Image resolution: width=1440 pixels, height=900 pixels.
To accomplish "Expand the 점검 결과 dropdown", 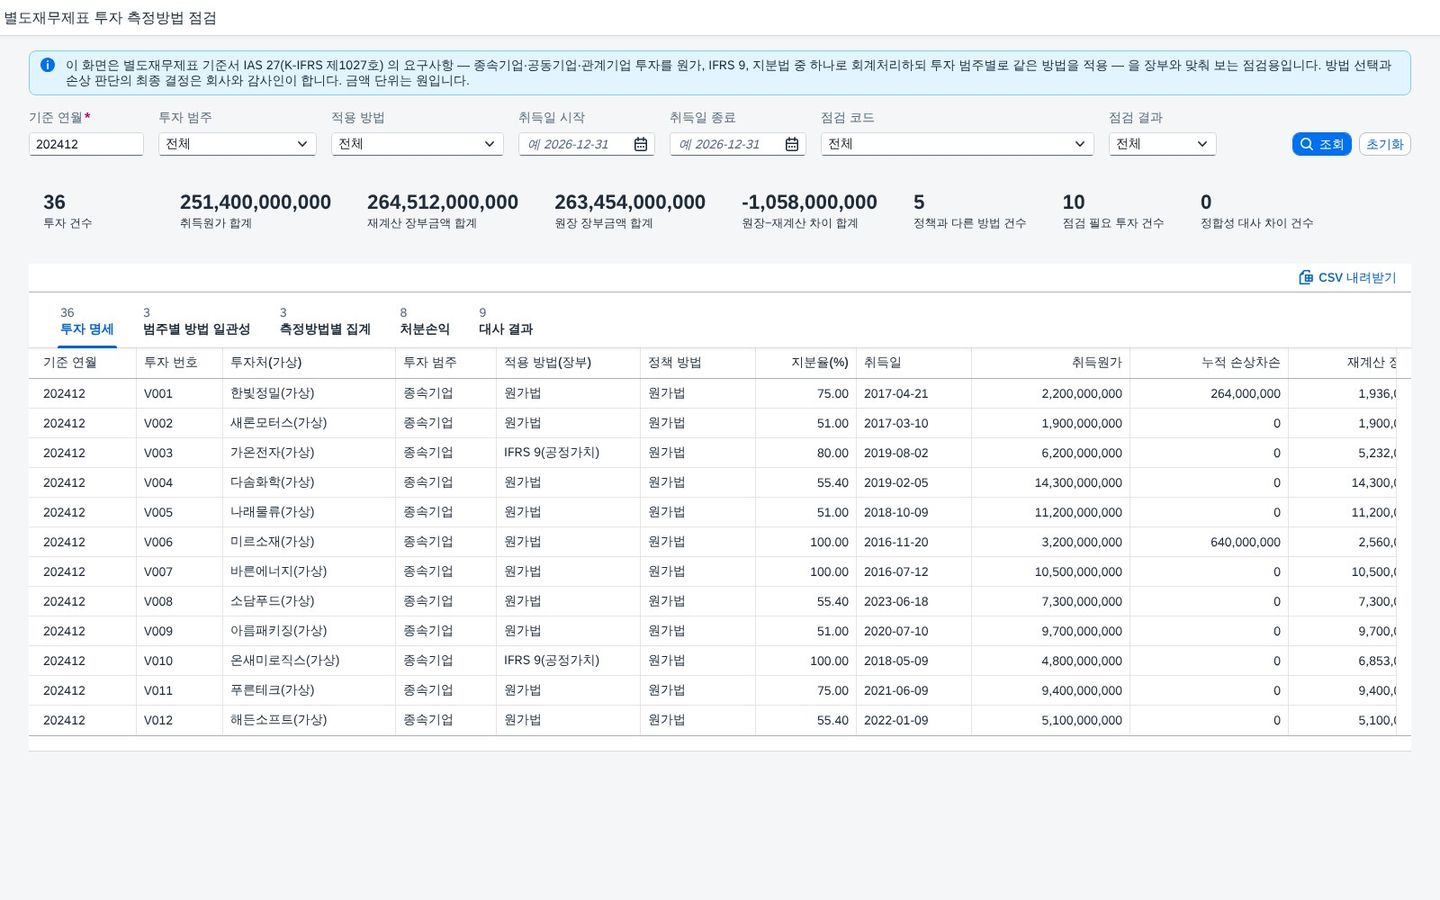I will point(1162,144).
